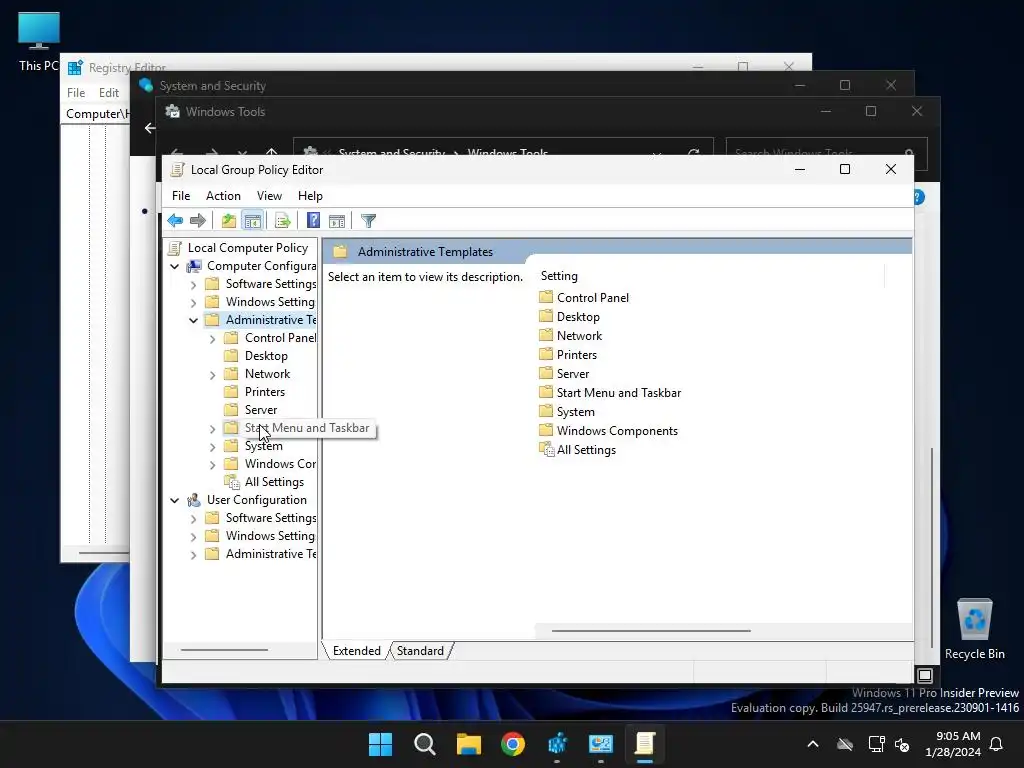Select Server in the left tree

(261, 409)
